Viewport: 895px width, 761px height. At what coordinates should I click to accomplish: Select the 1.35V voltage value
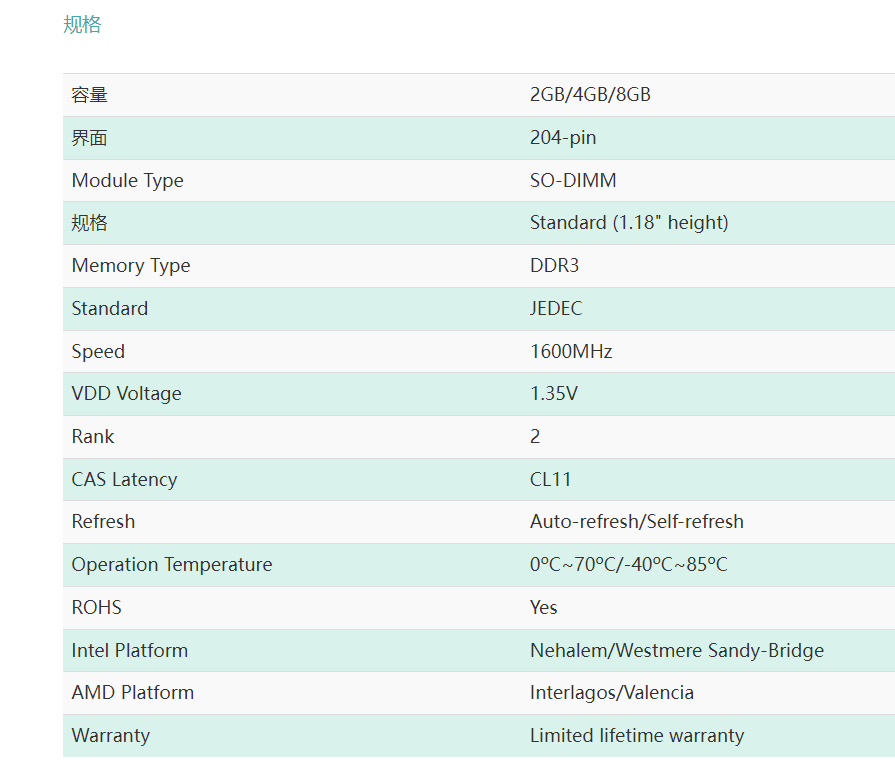pos(554,393)
